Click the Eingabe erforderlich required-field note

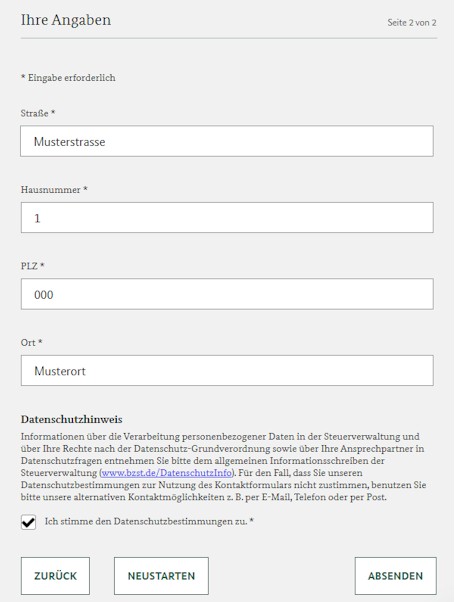(68, 78)
